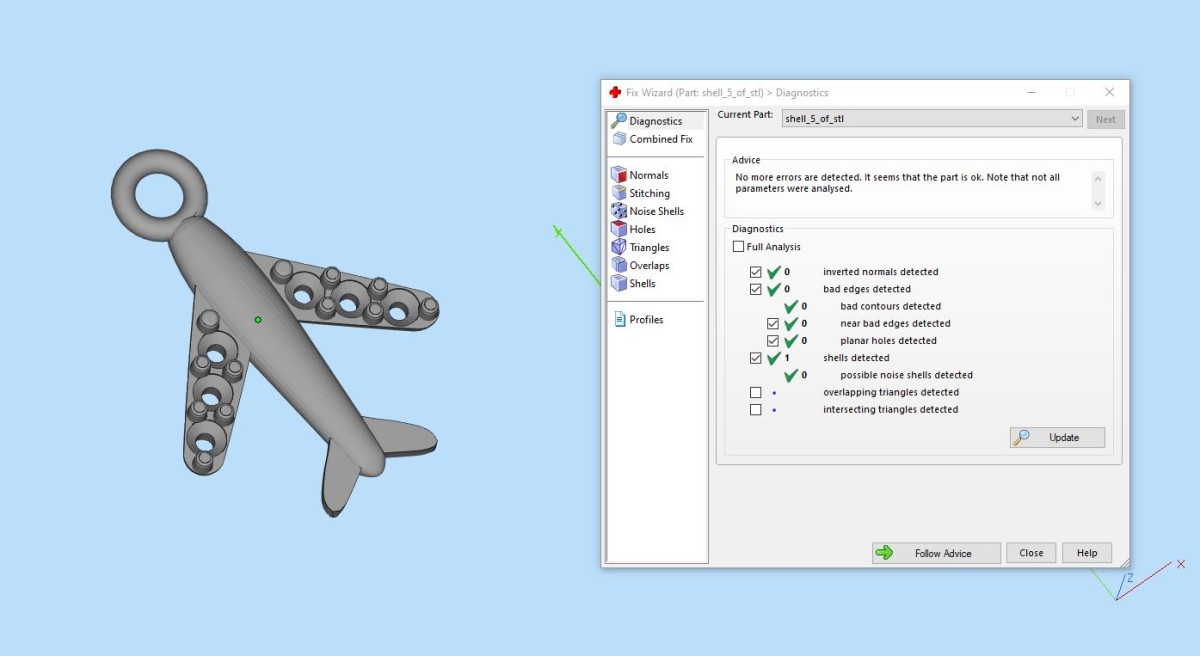The height and width of the screenshot is (656, 1200).
Task: Open Noise Shells icon in sidebar
Action: 619,211
